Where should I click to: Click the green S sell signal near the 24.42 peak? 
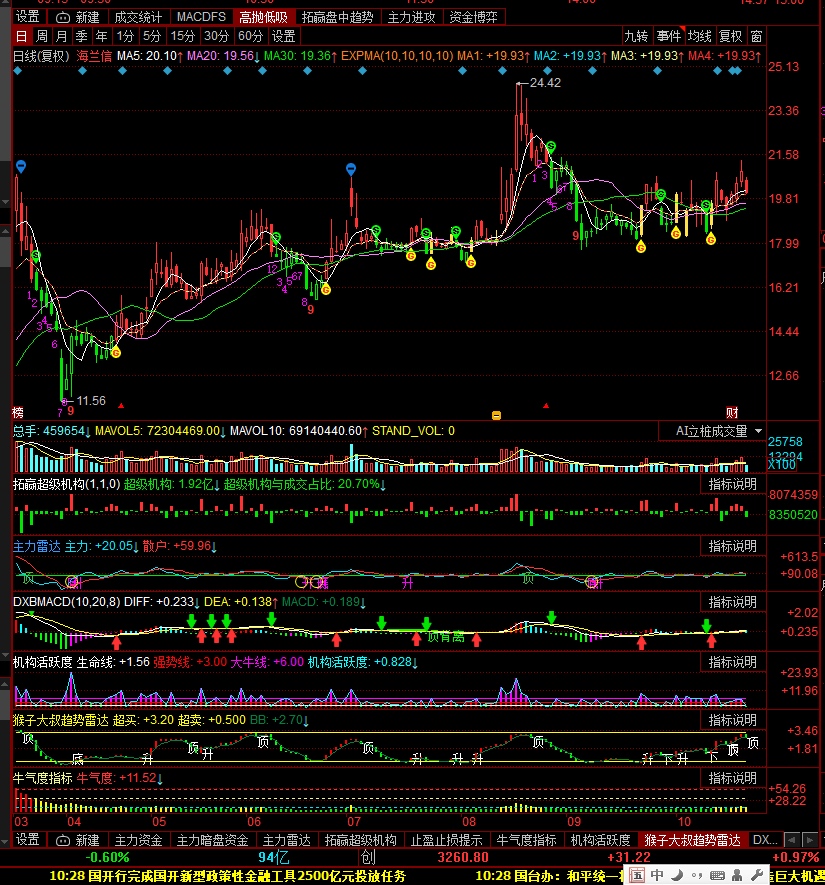pos(551,147)
